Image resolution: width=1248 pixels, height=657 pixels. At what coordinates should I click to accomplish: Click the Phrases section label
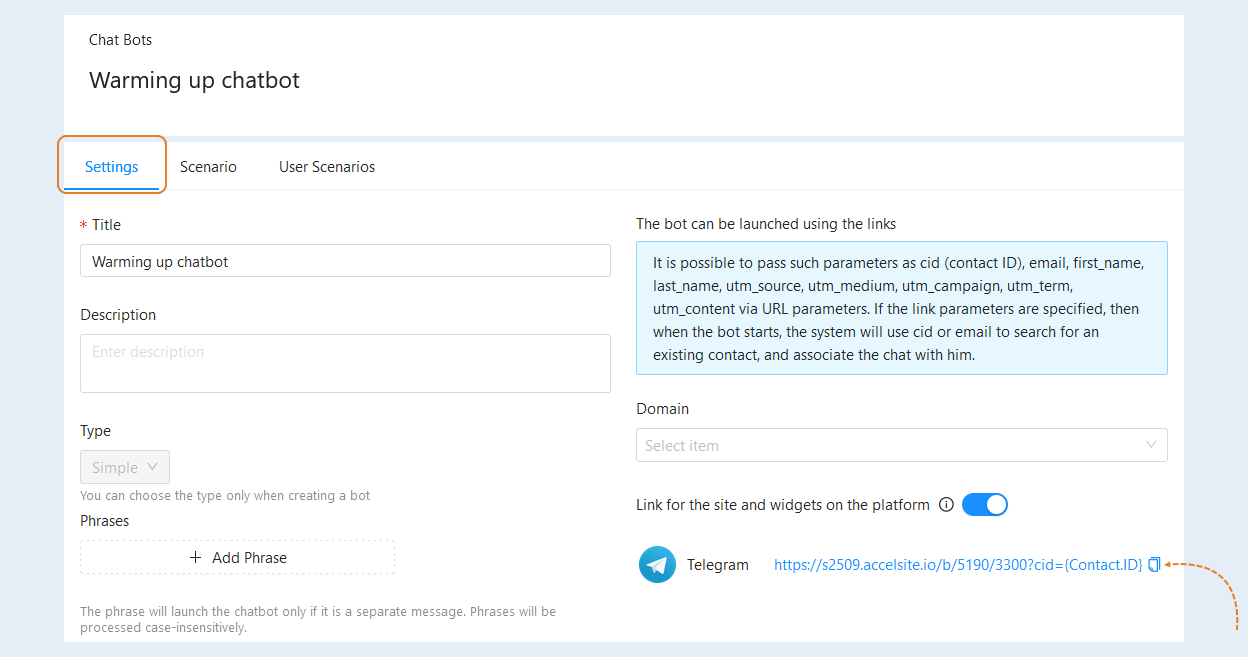[105, 521]
